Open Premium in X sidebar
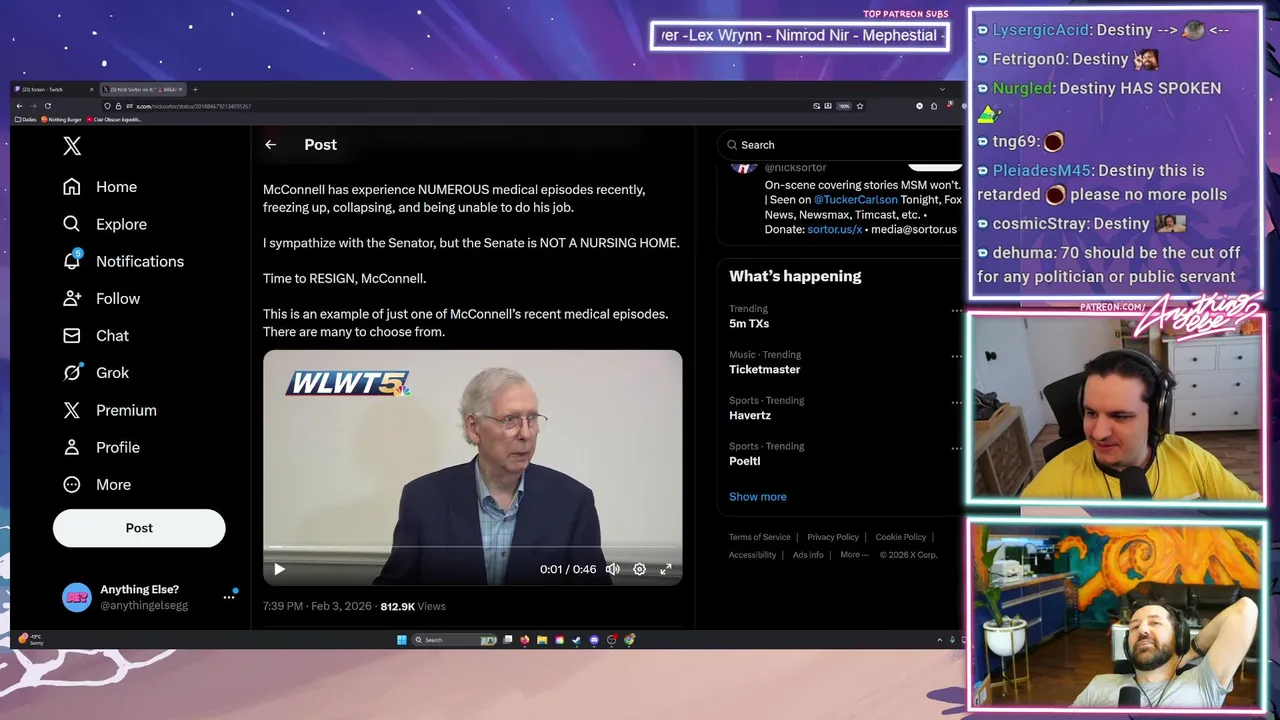The image size is (1280, 720). click(110, 410)
